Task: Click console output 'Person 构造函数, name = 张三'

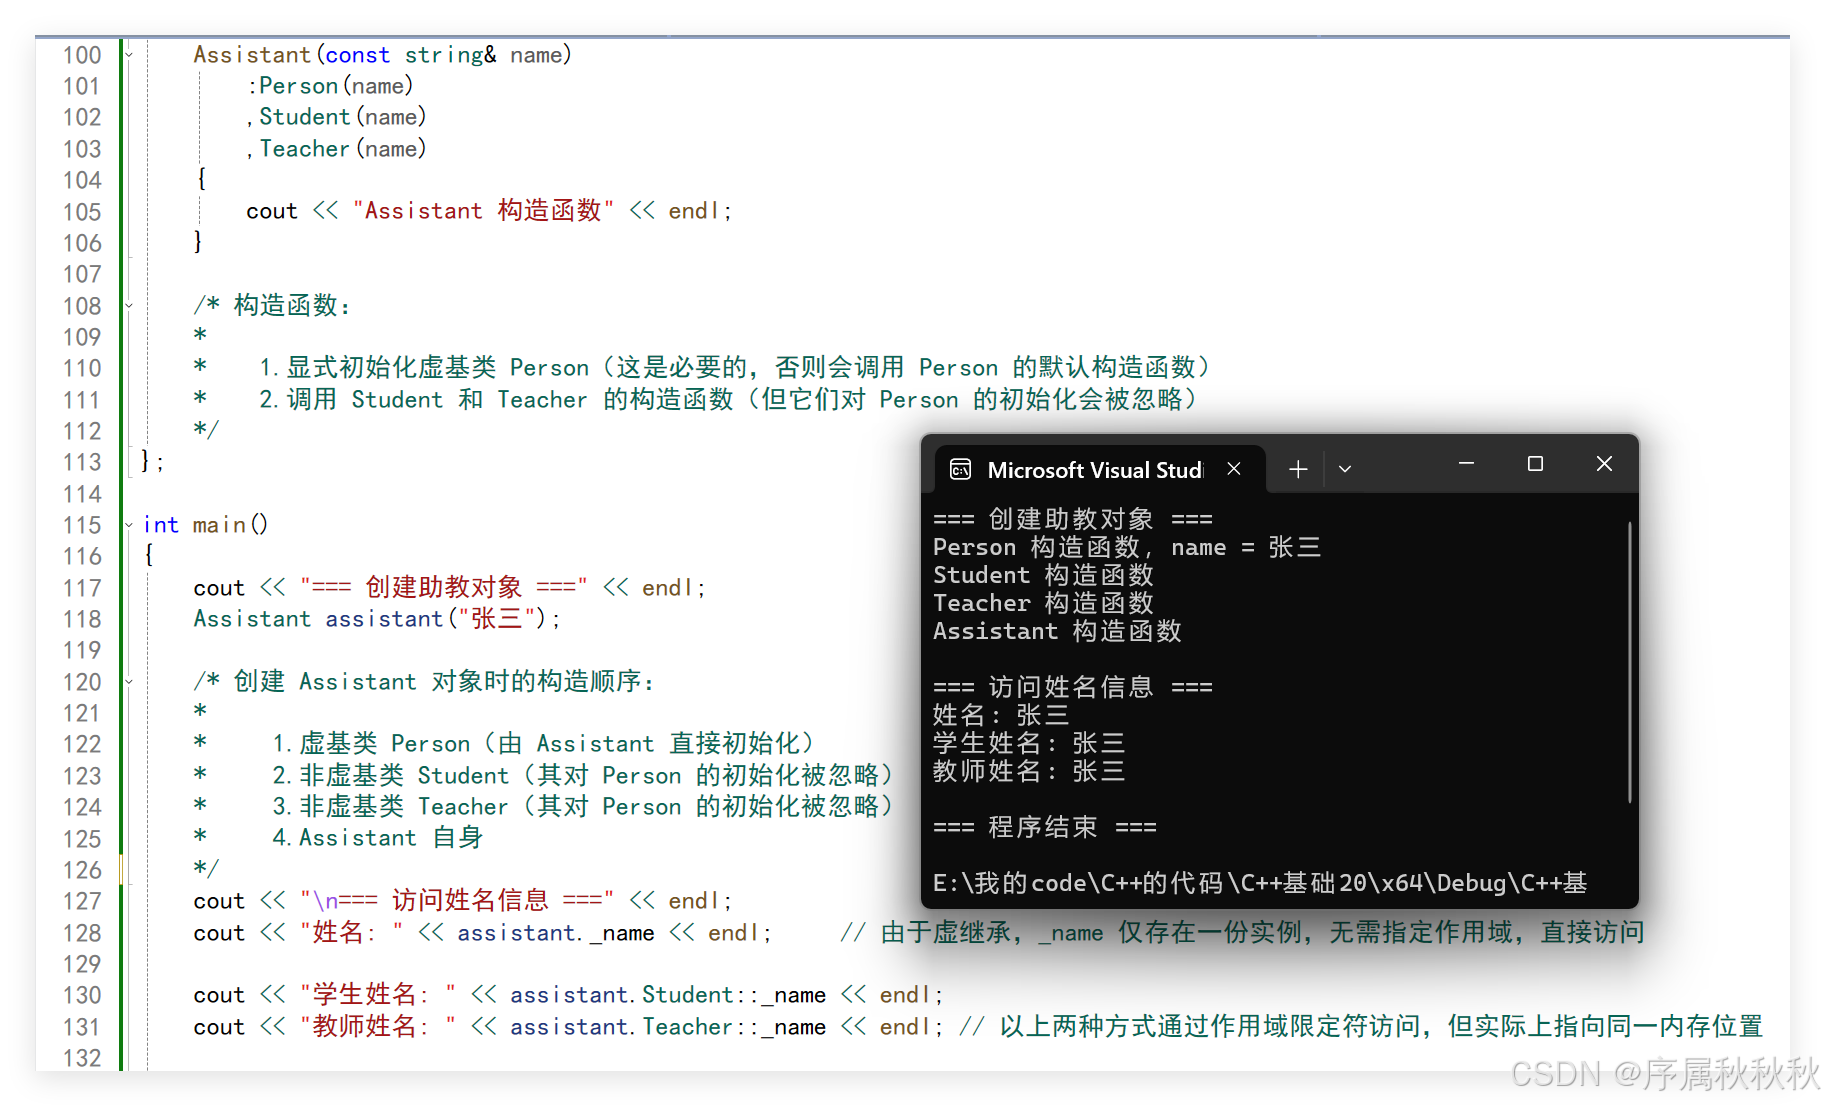Action: 1127,547
